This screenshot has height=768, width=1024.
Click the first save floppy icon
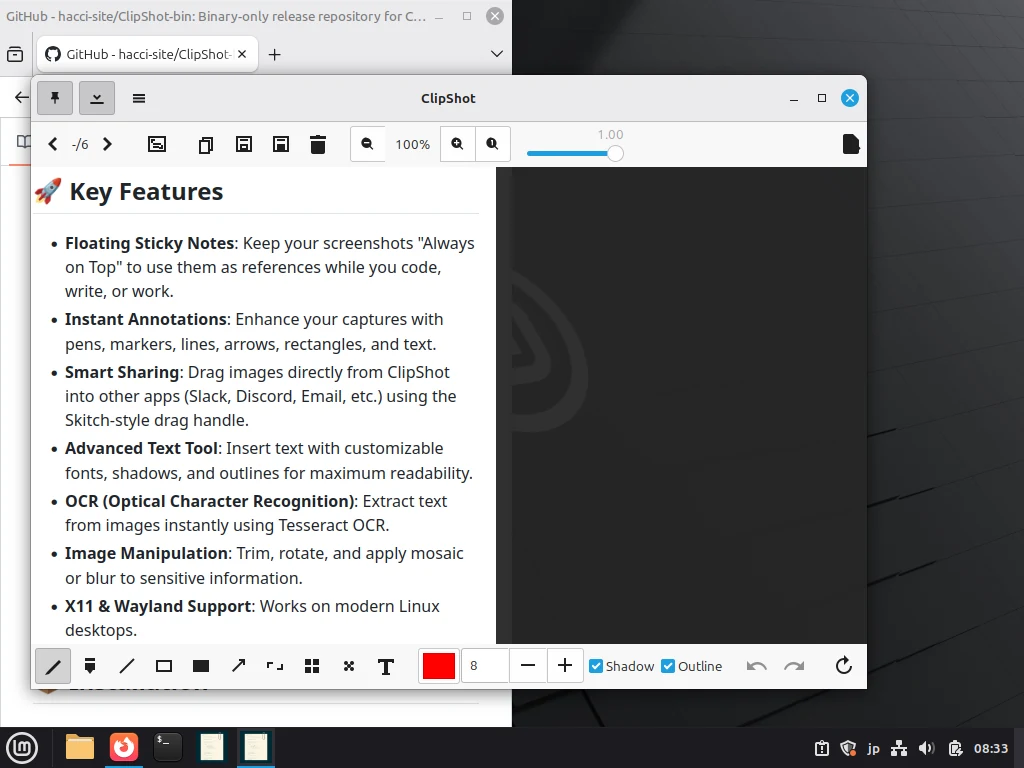tap(244, 144)
